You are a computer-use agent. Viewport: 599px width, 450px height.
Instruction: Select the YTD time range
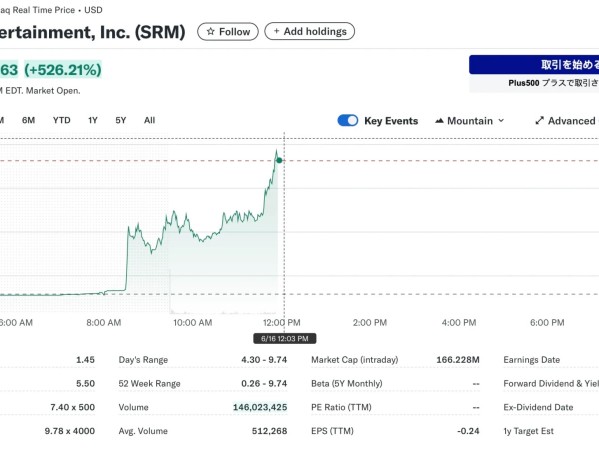(62, 120)
